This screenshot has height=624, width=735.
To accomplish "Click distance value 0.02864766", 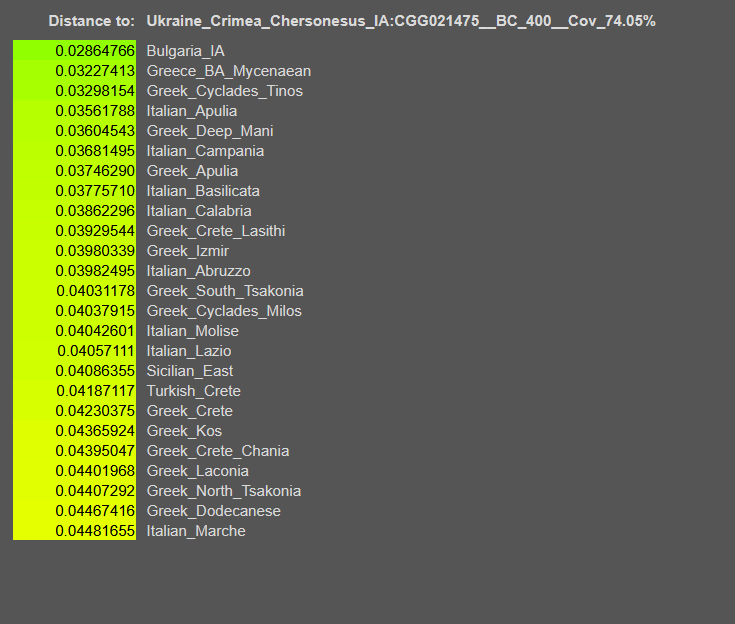I will click(95, 51).
